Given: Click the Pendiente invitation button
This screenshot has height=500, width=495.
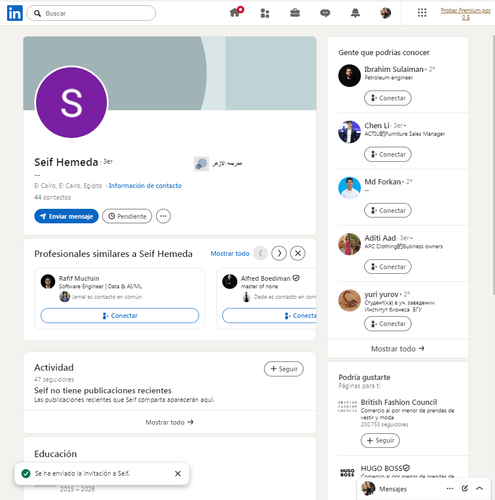Looking at the screenshot, I should point(127,216).
